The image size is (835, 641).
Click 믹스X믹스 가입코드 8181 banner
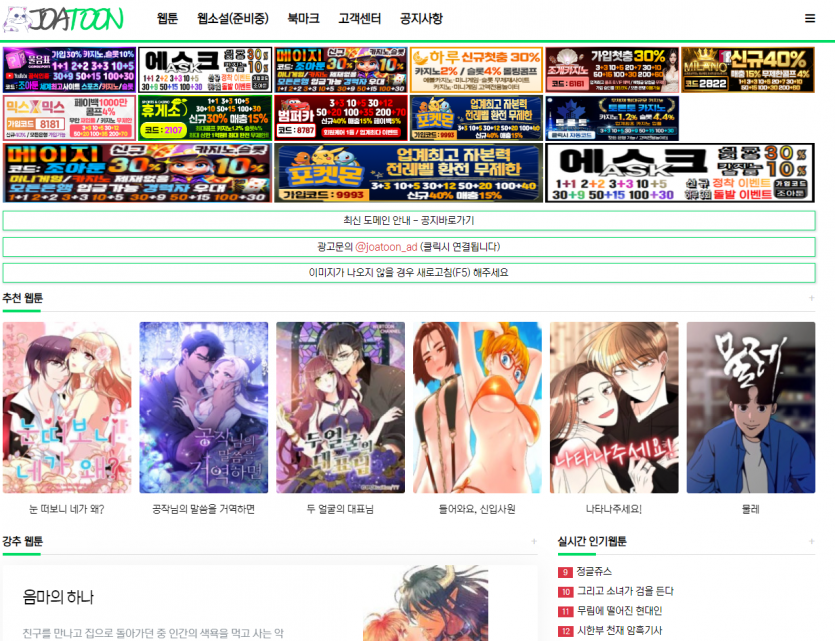coord(69,118)
